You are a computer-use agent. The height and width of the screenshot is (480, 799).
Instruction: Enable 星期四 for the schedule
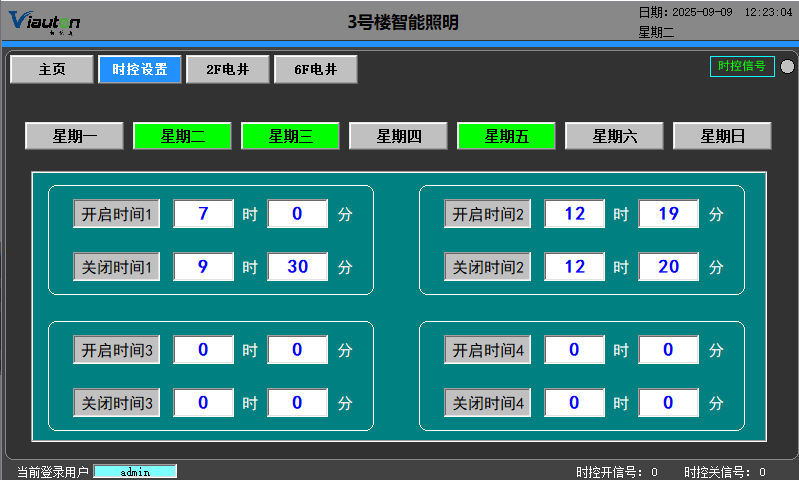tap(398, 136)
